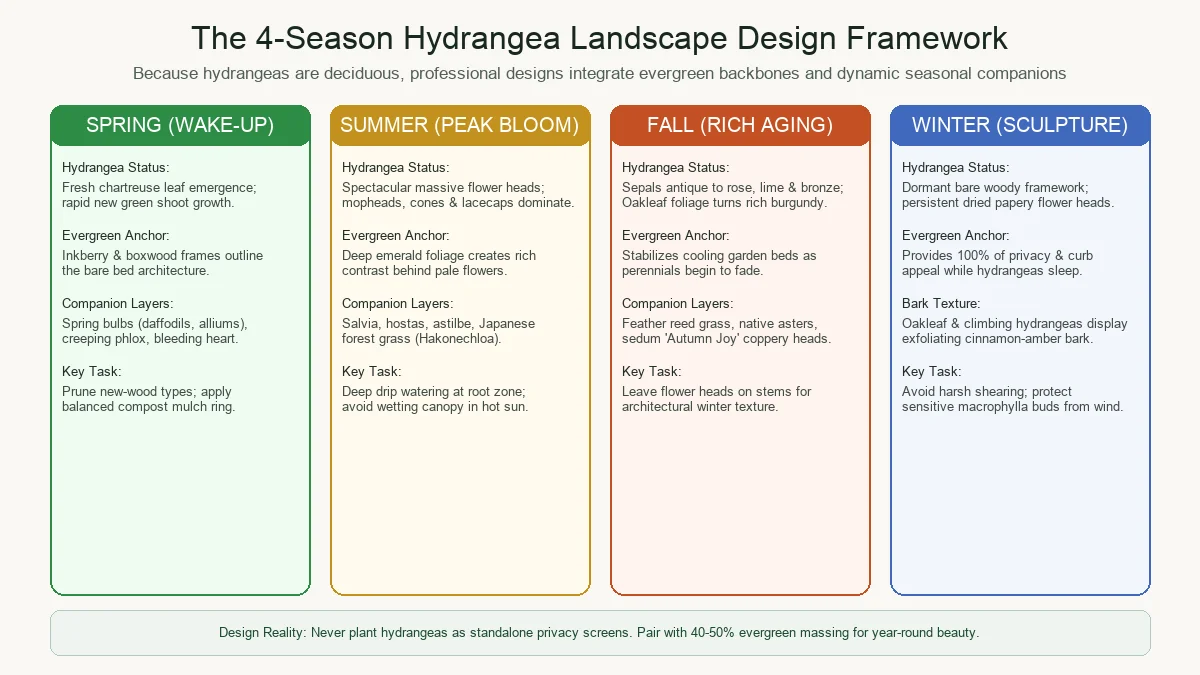The height and width of the screenshot is (675, 1200).
Task: Click the line "creeping phlox, bleeding heart."
Action: 150,338
